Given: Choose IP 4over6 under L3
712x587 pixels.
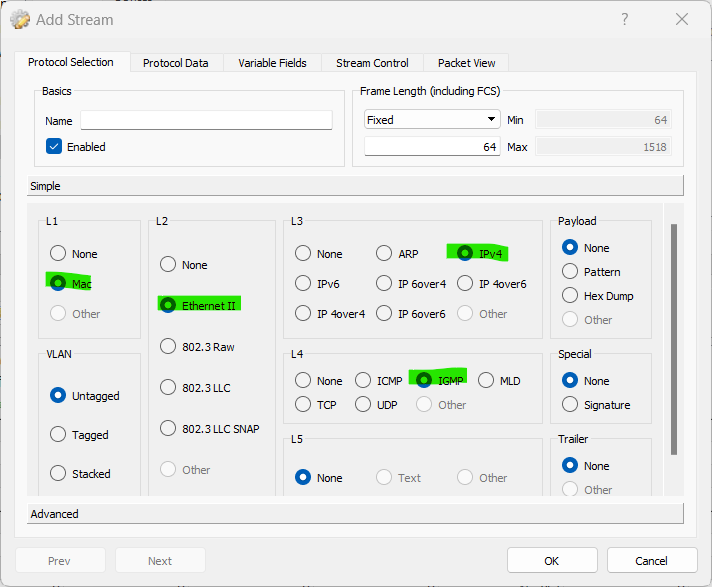Looking at the screenshot, I should [492, 283].
